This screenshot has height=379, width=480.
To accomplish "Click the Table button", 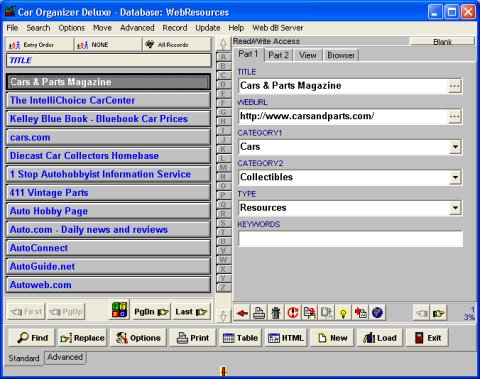I will 240,338.
